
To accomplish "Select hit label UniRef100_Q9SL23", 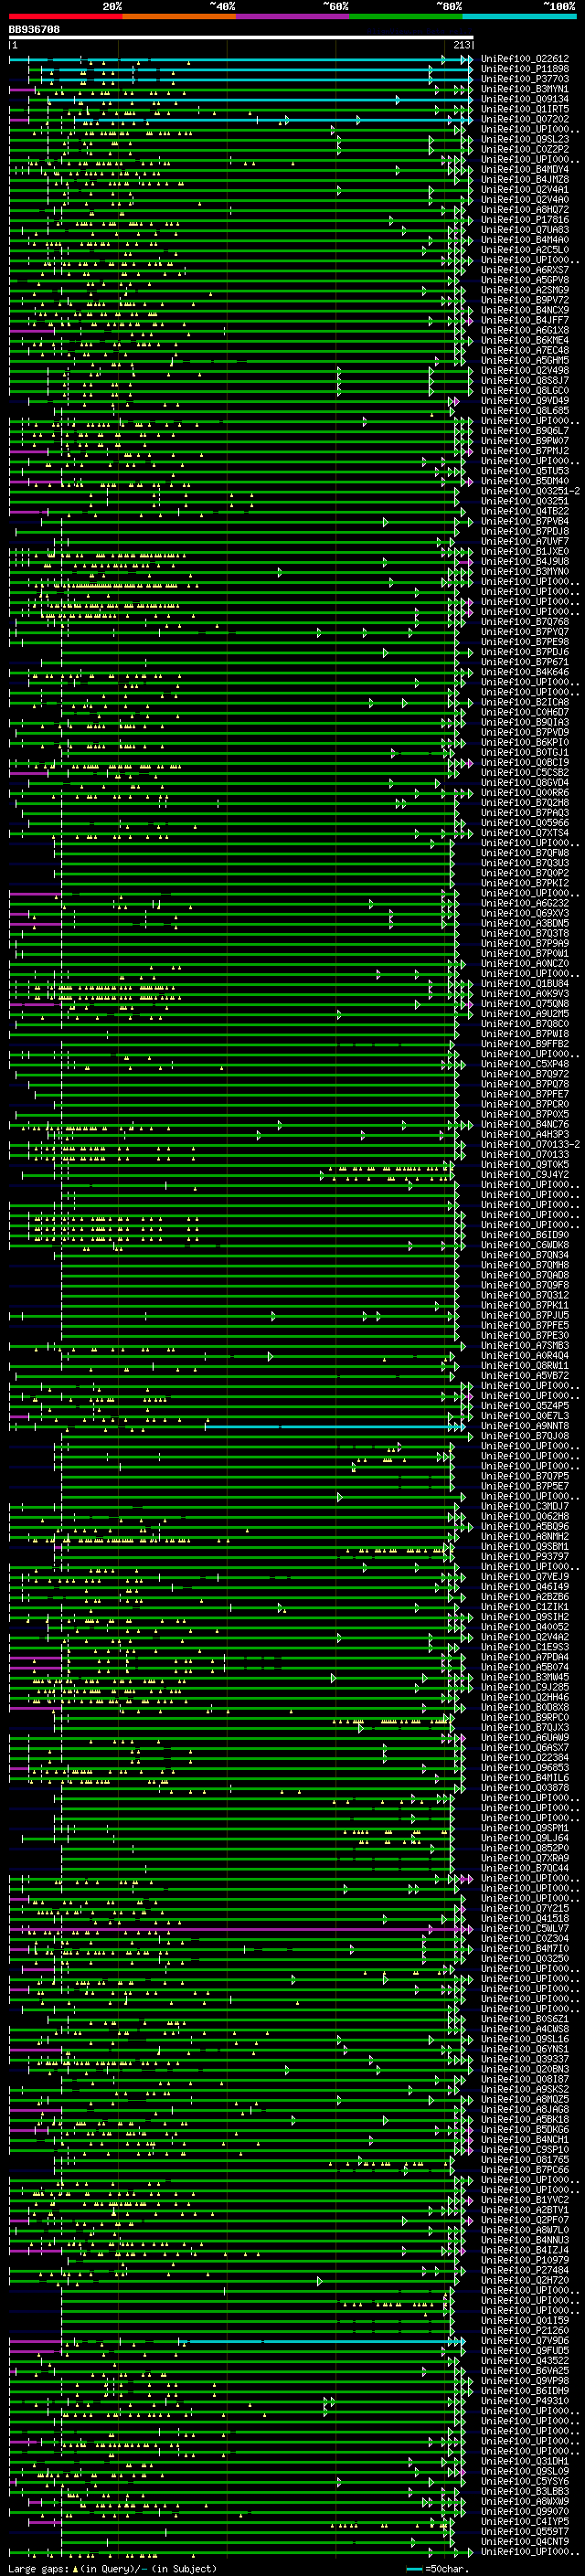I will (x=525, y=139).
